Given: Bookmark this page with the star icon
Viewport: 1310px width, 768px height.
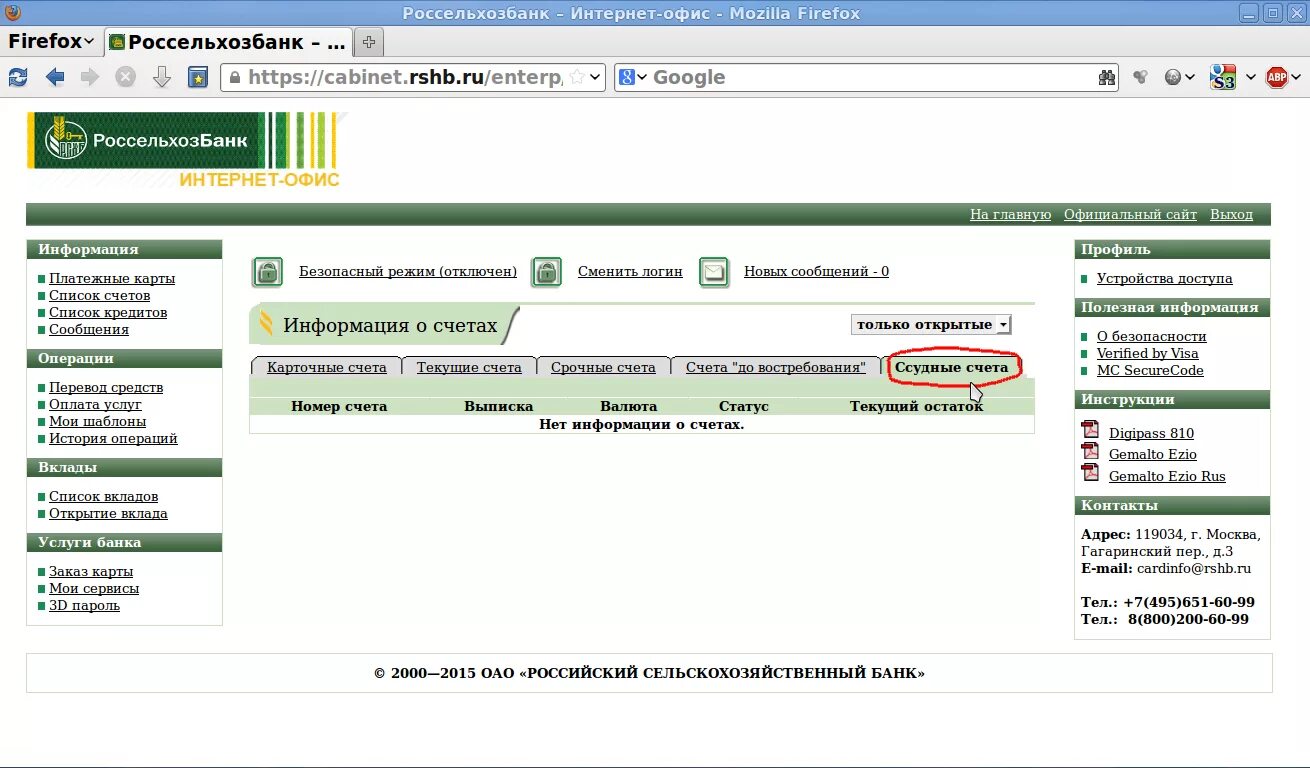Looking at the screenshot, I should [577, 77].
